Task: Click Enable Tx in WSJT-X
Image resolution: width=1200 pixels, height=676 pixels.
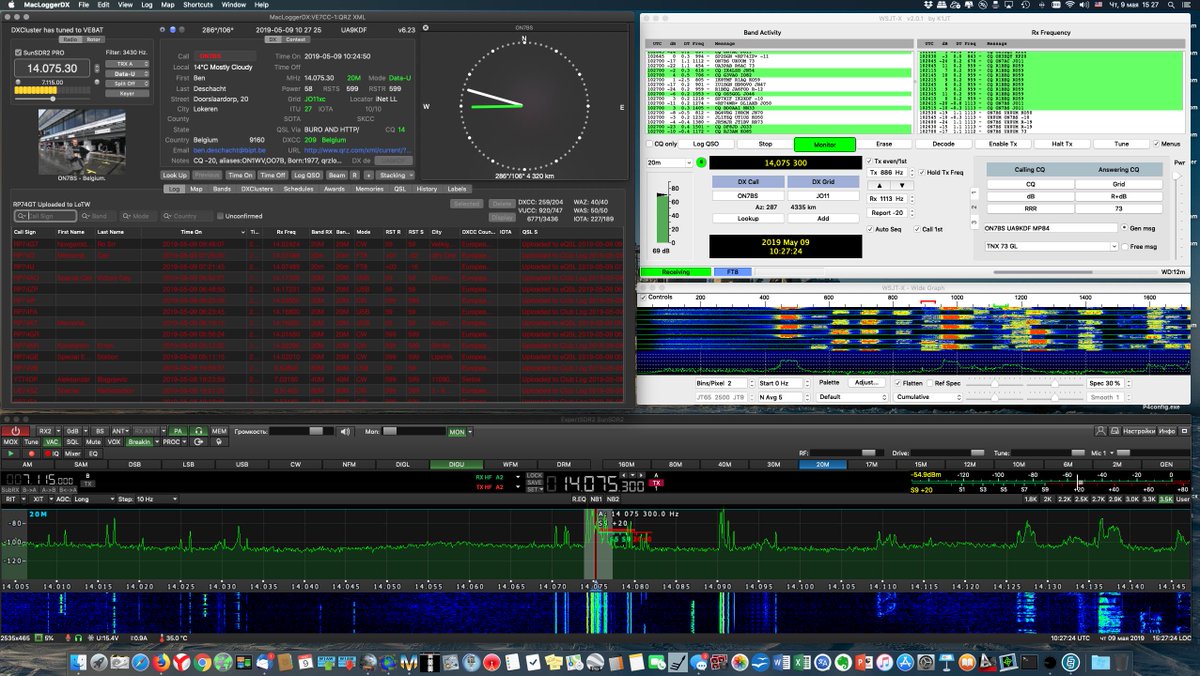Action: point(1003,144)
